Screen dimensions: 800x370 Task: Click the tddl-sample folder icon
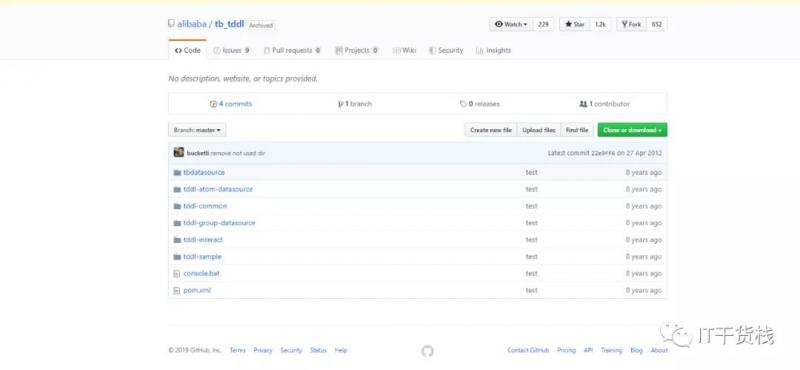pos(177,257)
